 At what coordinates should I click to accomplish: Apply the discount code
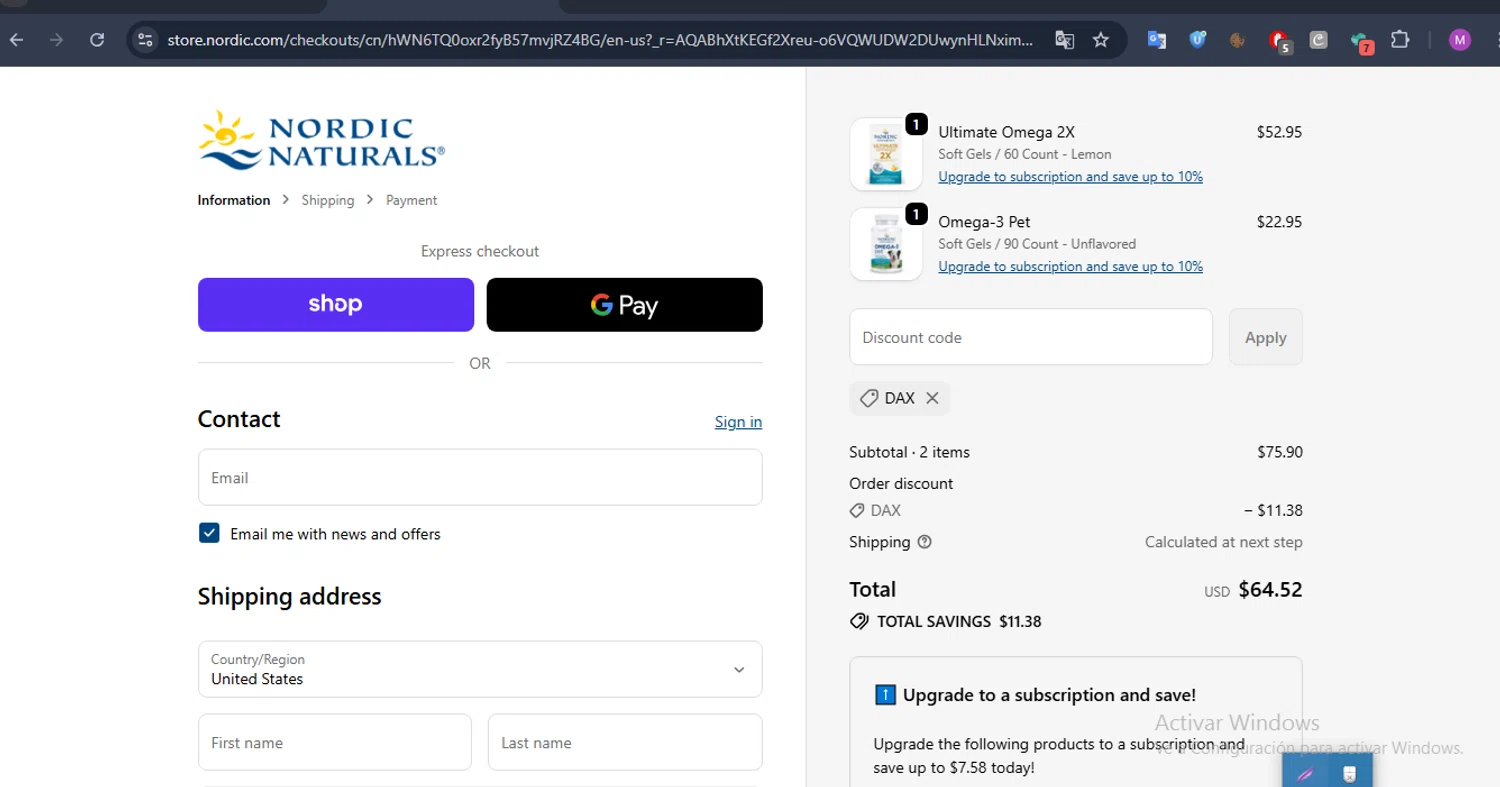point(1266,337)
